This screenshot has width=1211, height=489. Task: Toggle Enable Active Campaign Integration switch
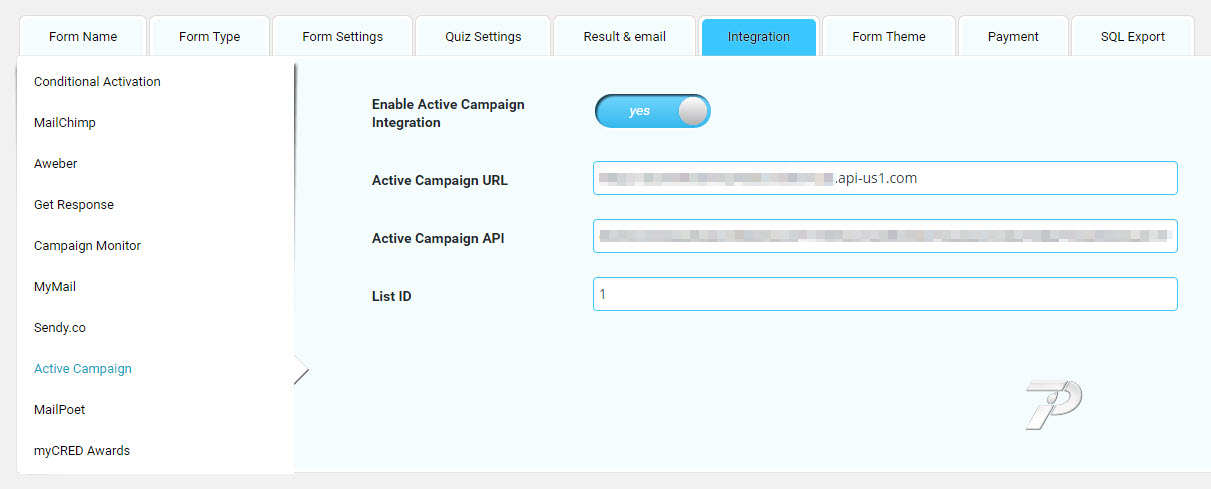pos(652,111)
